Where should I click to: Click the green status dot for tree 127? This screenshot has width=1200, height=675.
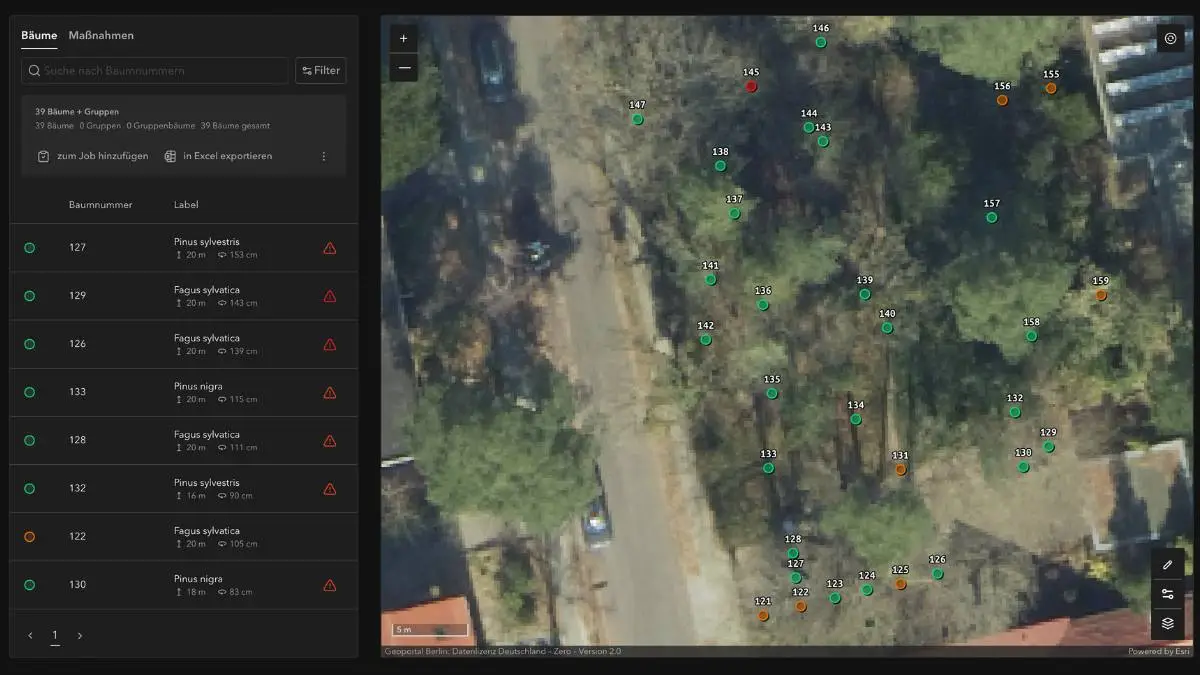(x=29, y=247)
